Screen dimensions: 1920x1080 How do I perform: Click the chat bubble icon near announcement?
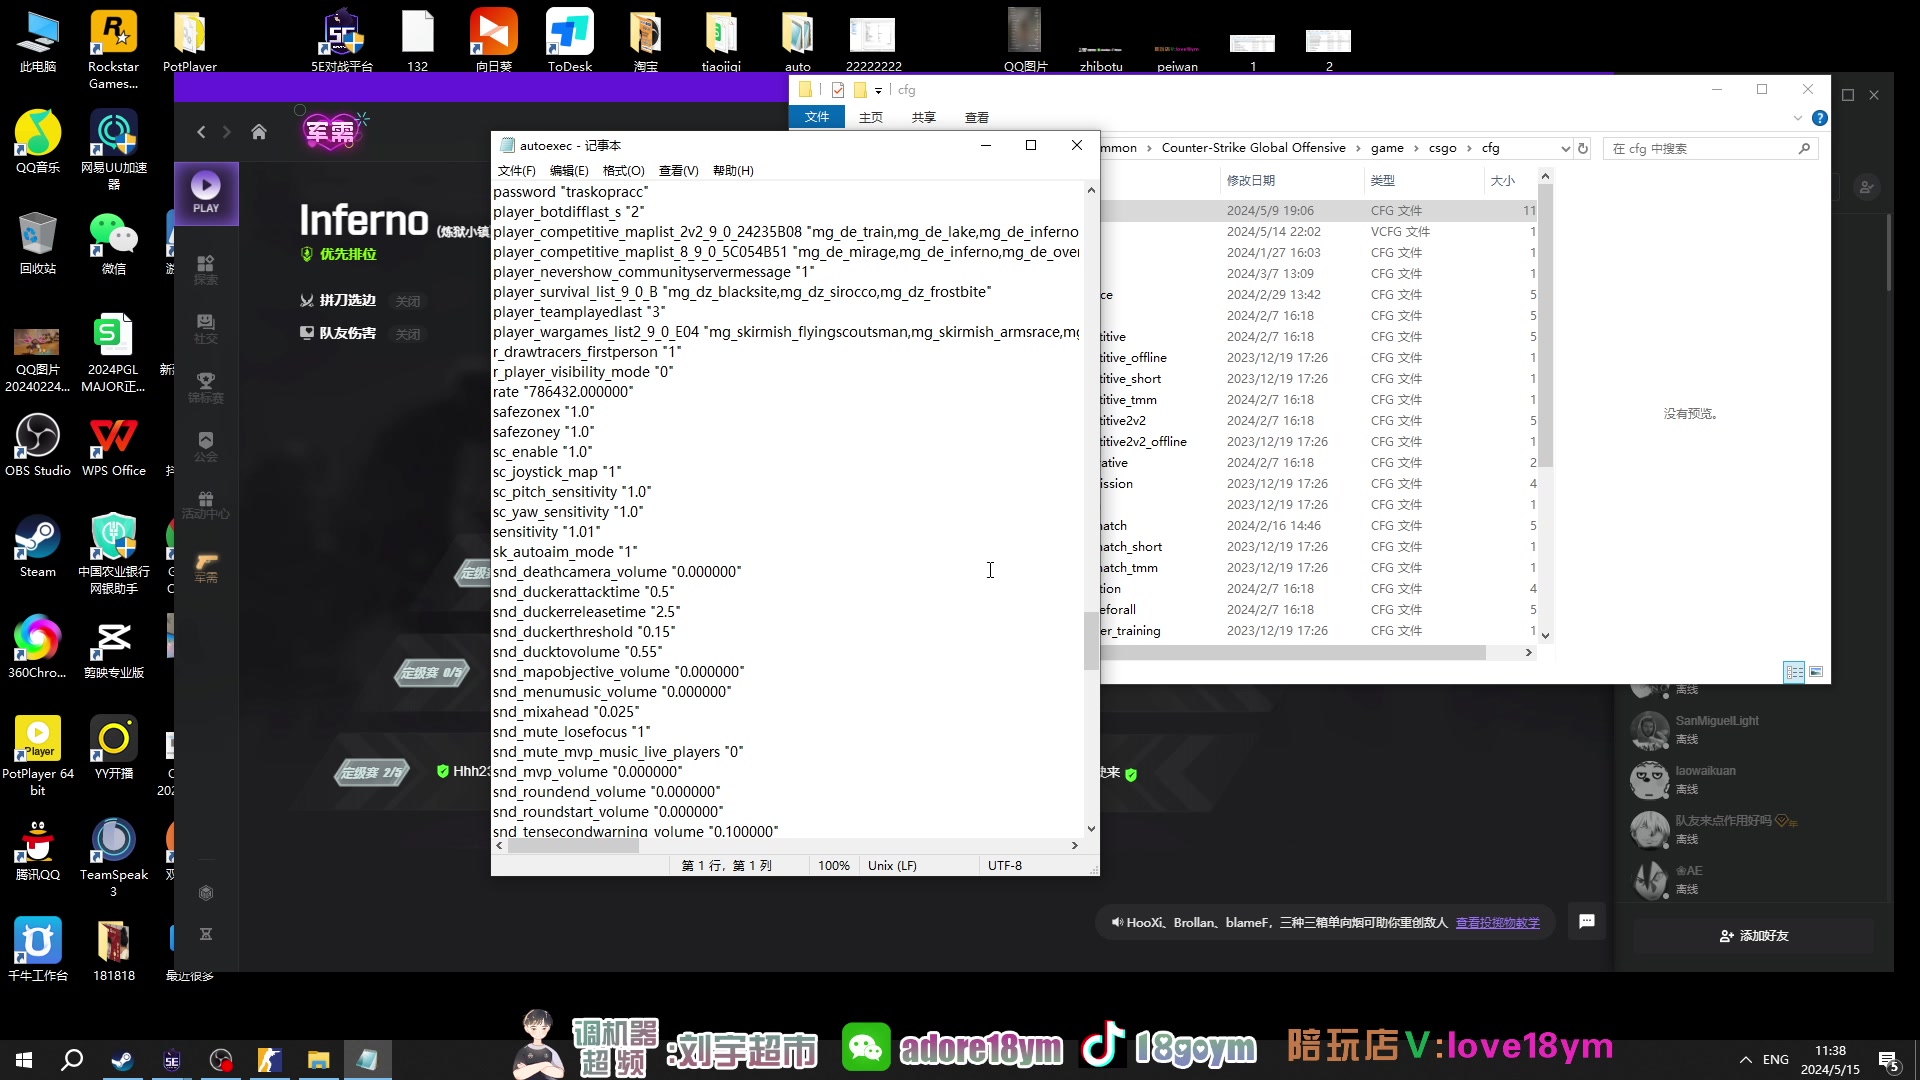(1587, 921)
